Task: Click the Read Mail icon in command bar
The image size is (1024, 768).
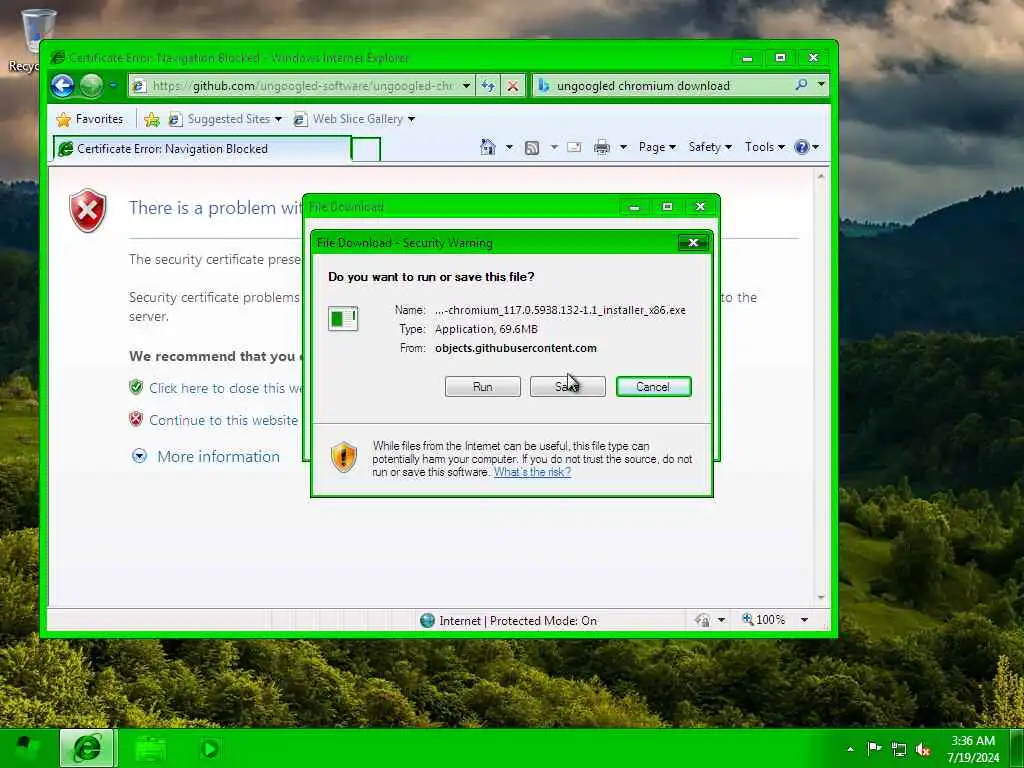Action: (574, 147)
